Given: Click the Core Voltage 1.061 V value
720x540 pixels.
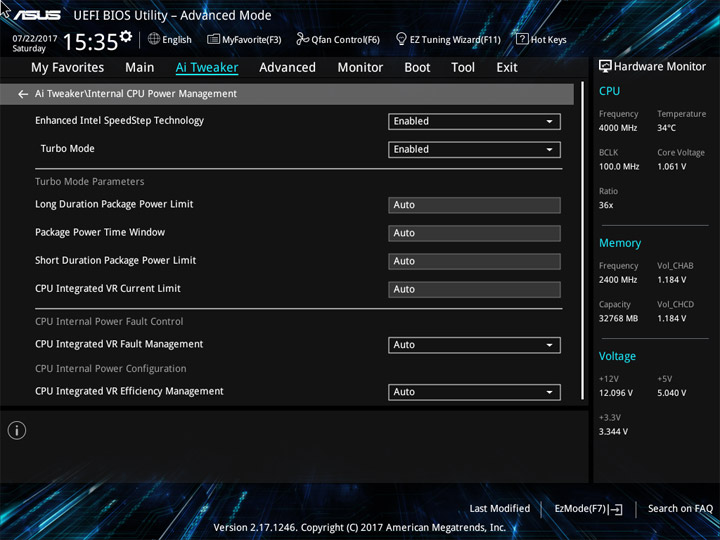Looking at the screenshot, I should pyautogui.click(x=671, y=167).
